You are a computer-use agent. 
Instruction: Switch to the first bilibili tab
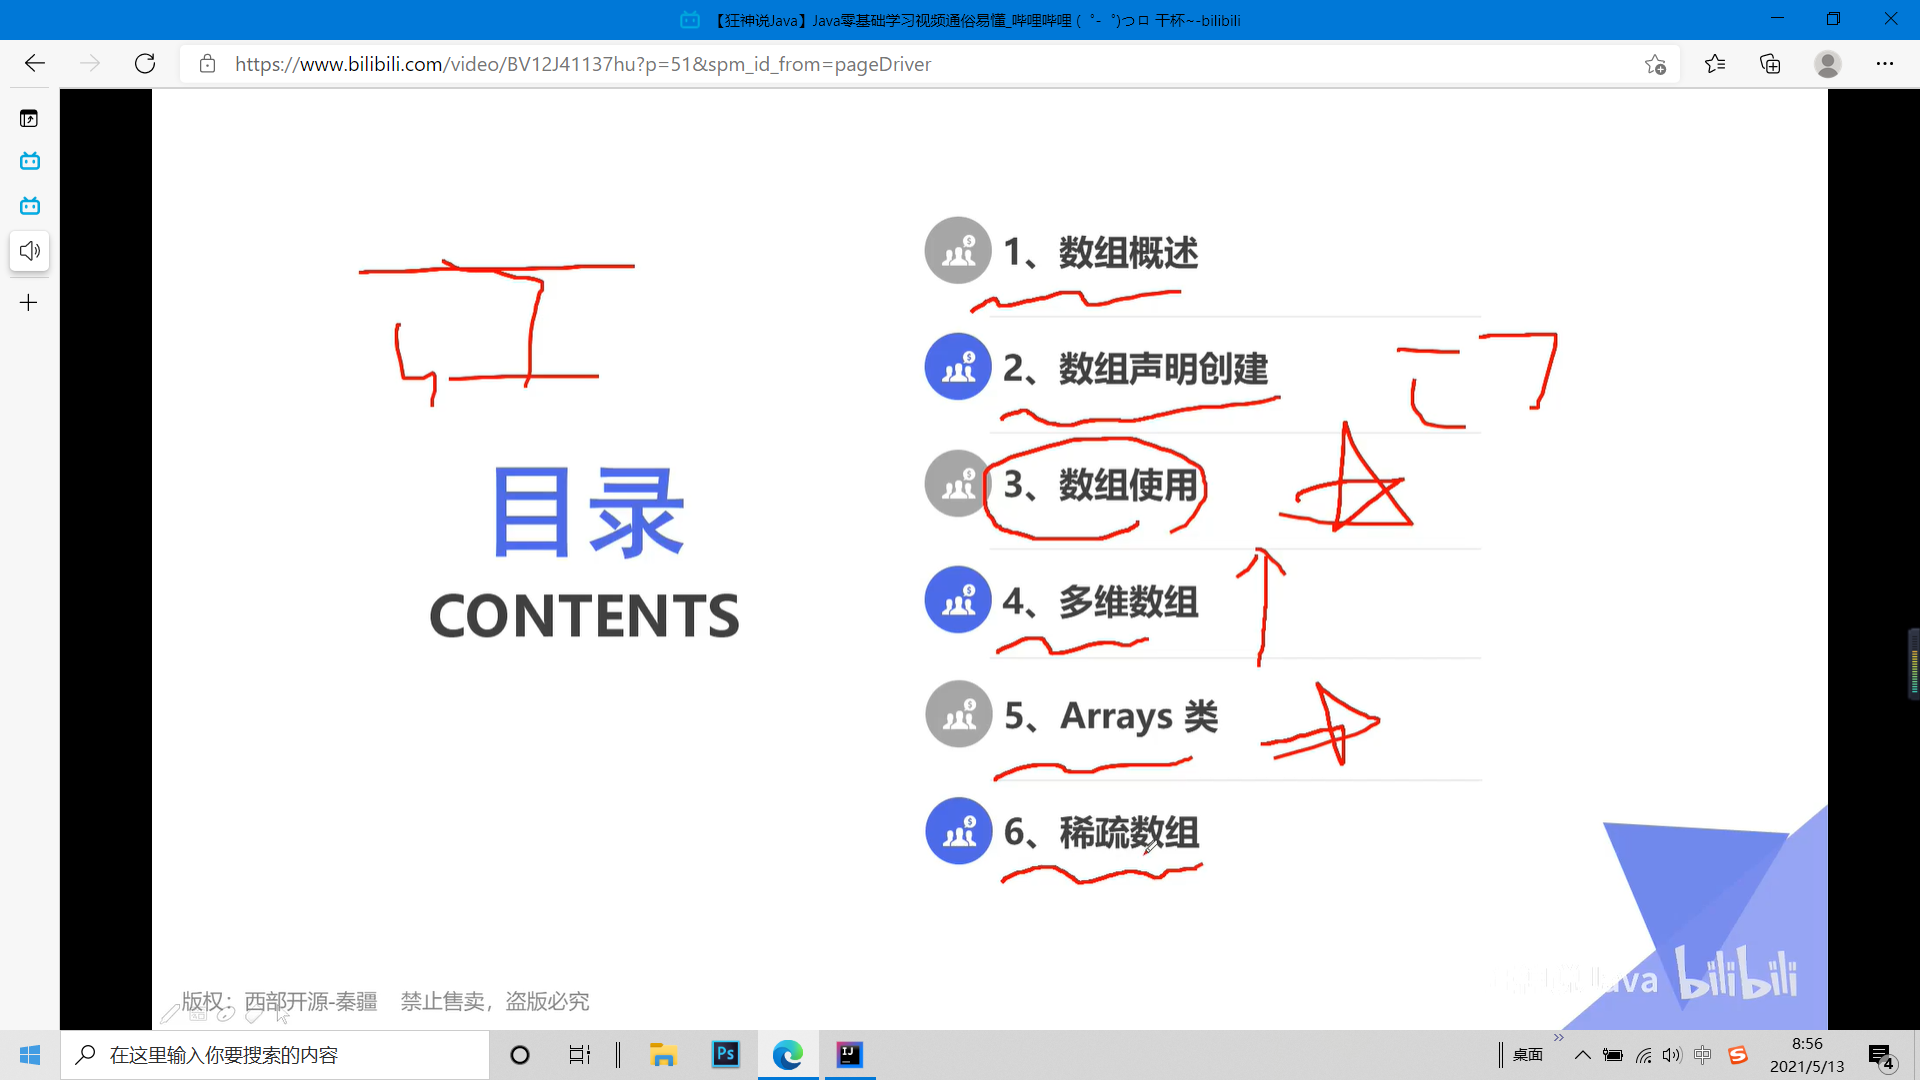pos(29,161)
